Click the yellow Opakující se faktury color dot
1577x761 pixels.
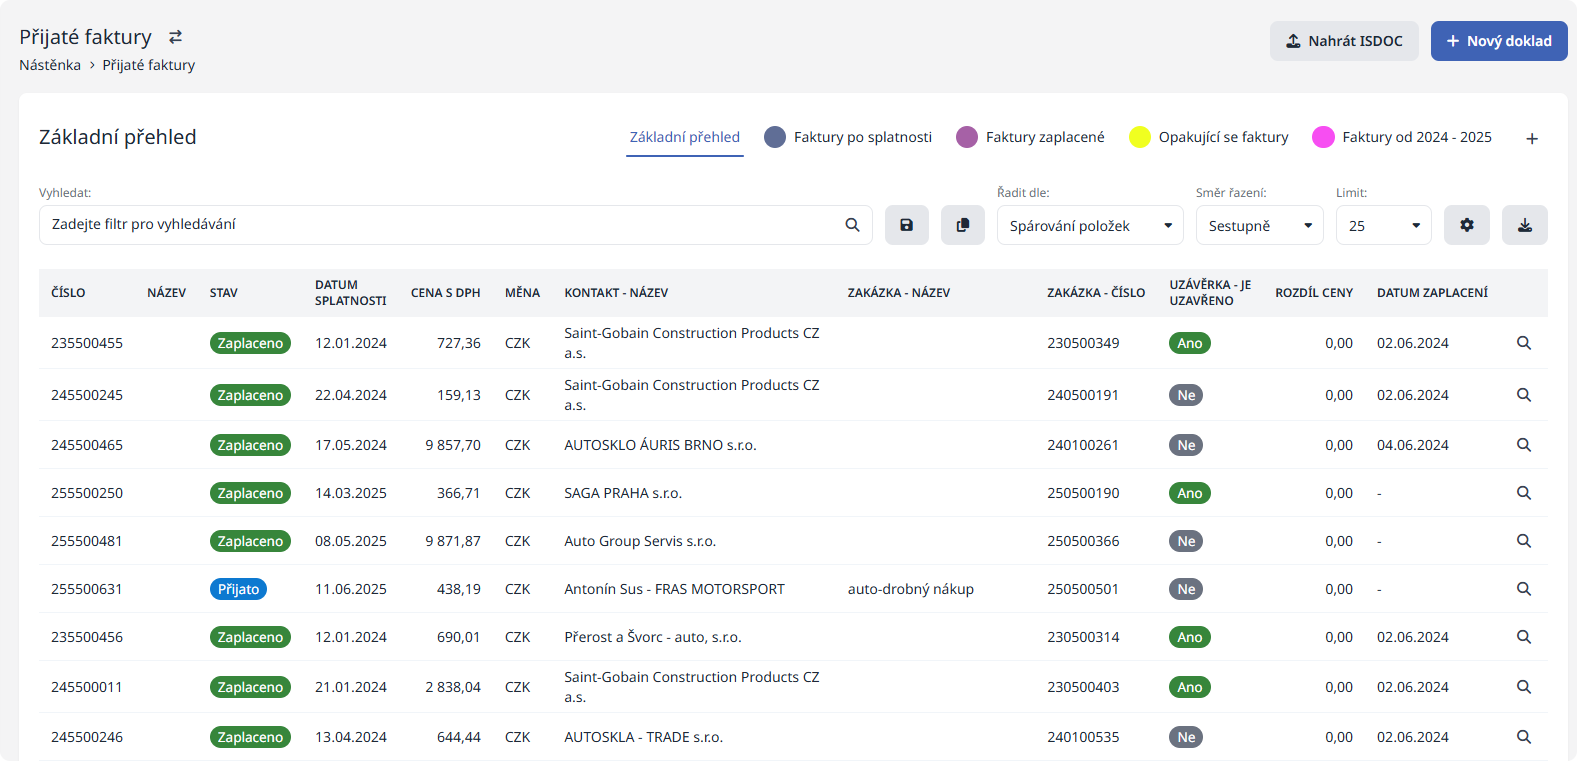click(x=1140, y=137)
